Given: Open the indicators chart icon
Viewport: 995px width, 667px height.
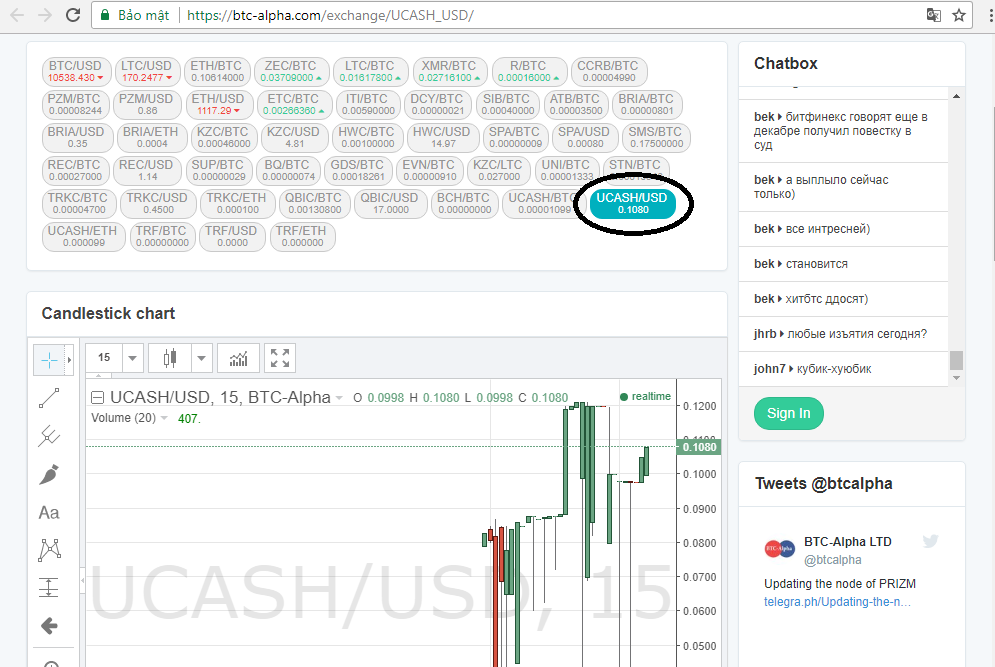Looking at the screenshot, I should (239, 359).
